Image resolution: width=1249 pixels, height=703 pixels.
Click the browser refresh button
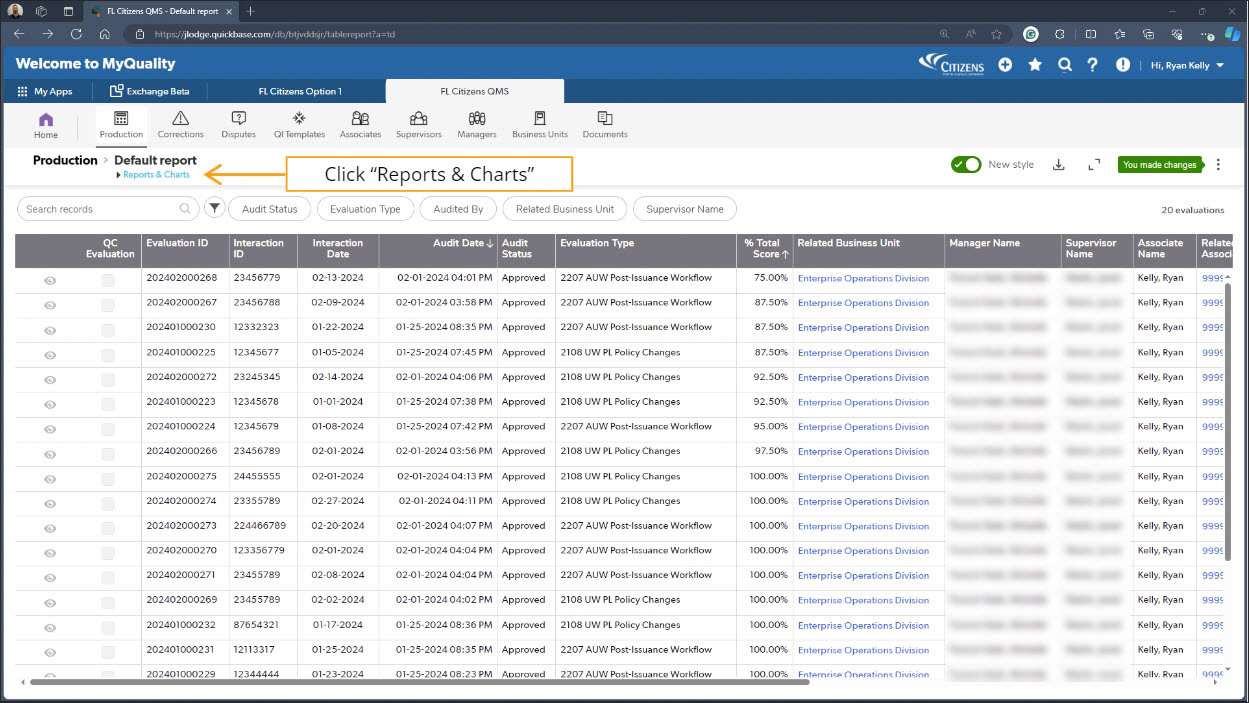point(75,33)
